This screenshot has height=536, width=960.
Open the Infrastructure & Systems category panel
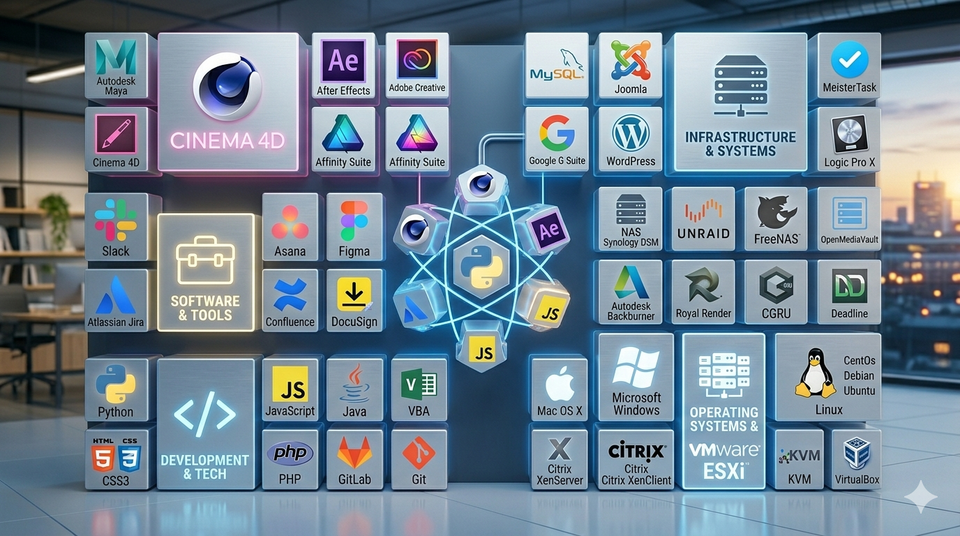tap(740, 102)
